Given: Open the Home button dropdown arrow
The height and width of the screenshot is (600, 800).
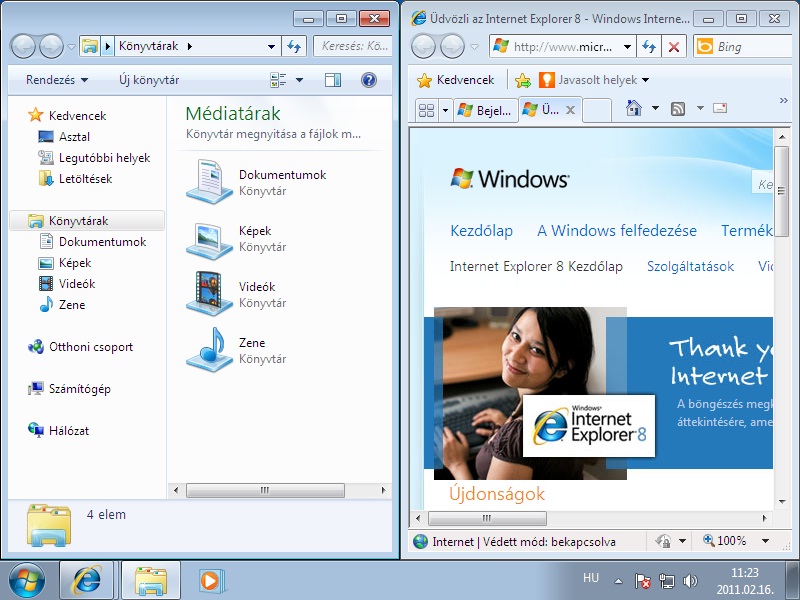Looking at the screenshot, I should pos(656,108).
